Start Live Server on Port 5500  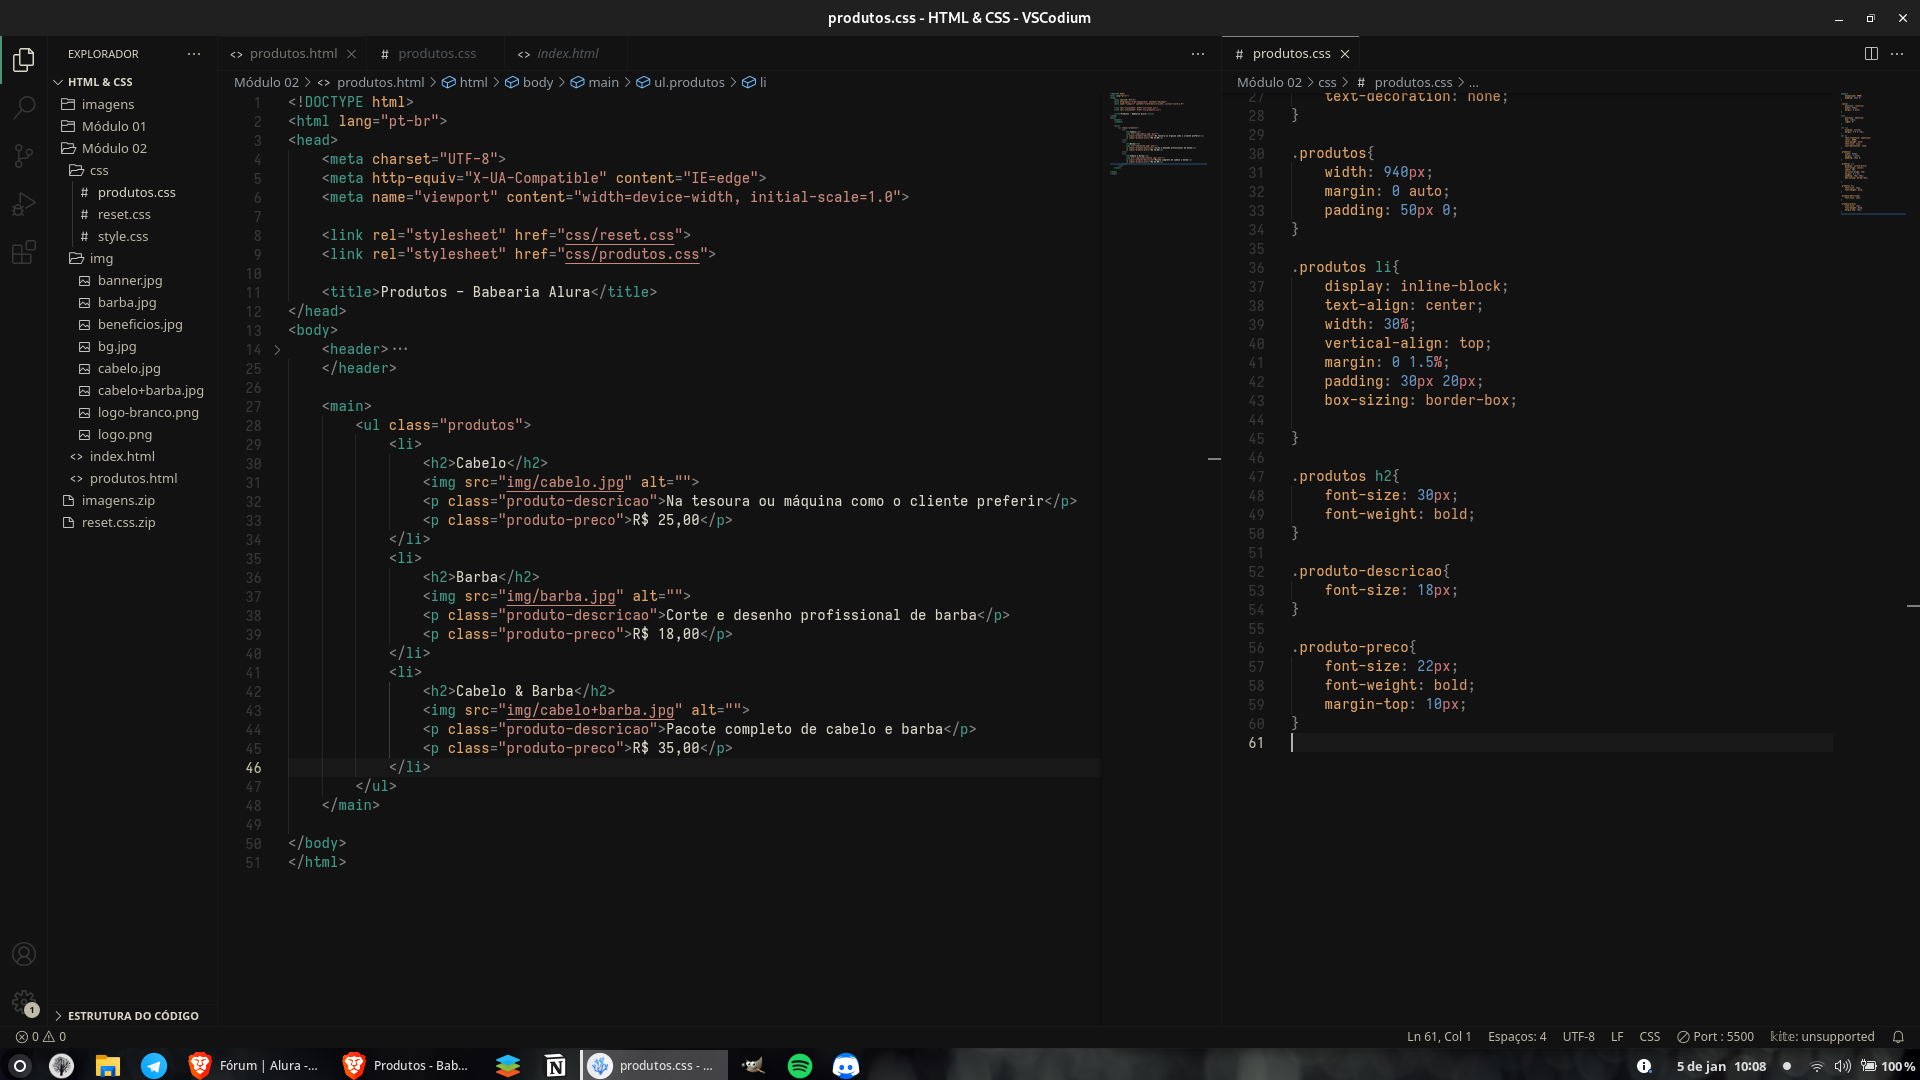pyautogui.click(x=1715, y=1037)
